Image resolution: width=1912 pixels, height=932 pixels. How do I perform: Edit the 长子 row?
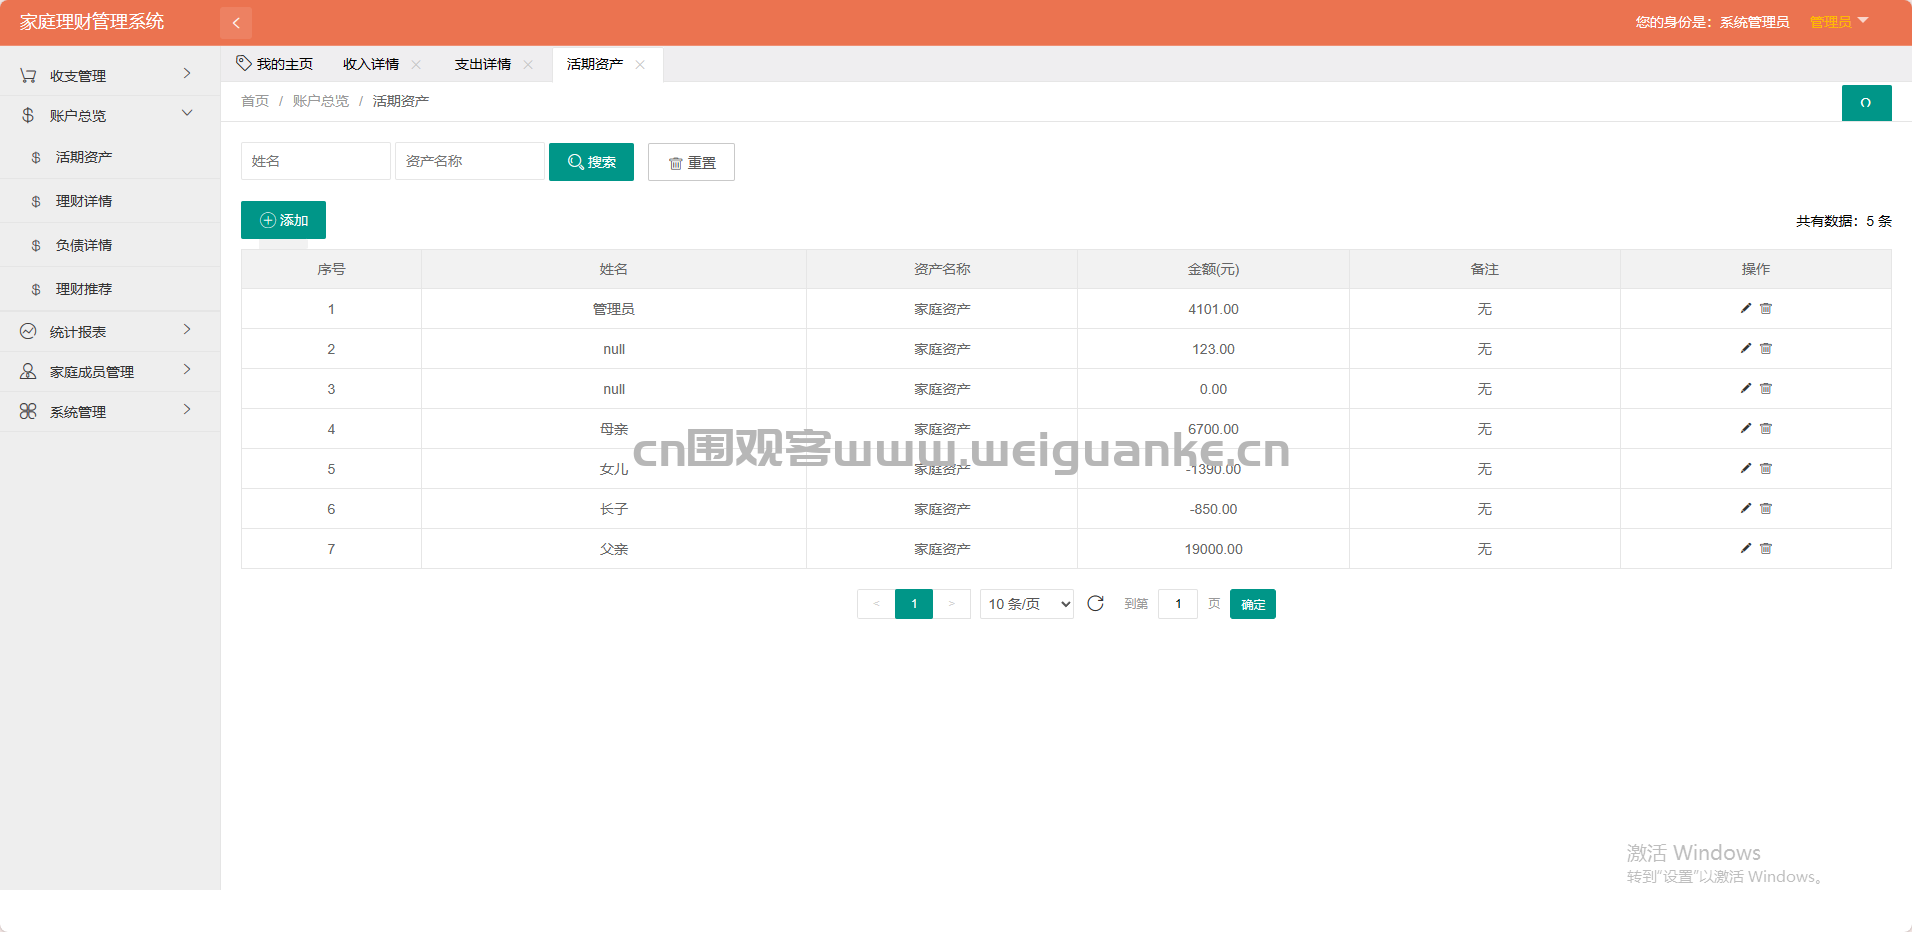[x=1746, y=508]
